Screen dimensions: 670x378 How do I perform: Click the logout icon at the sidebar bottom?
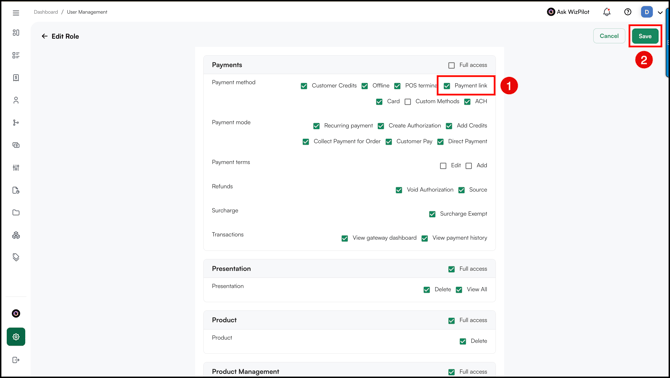pyautogui.click(x=16, y=360)
